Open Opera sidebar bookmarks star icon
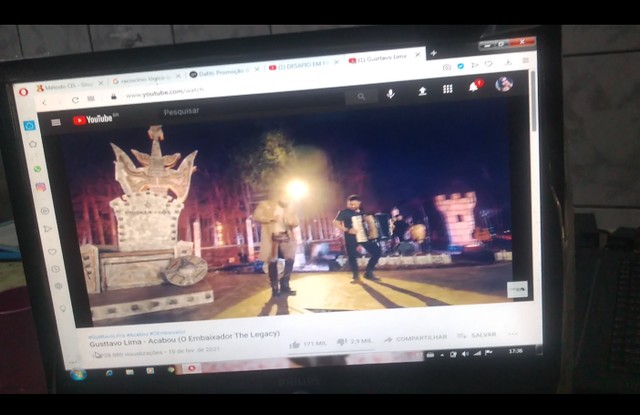Image resolution: width=640 pixels, height=415 pixels. coord(33,144)
